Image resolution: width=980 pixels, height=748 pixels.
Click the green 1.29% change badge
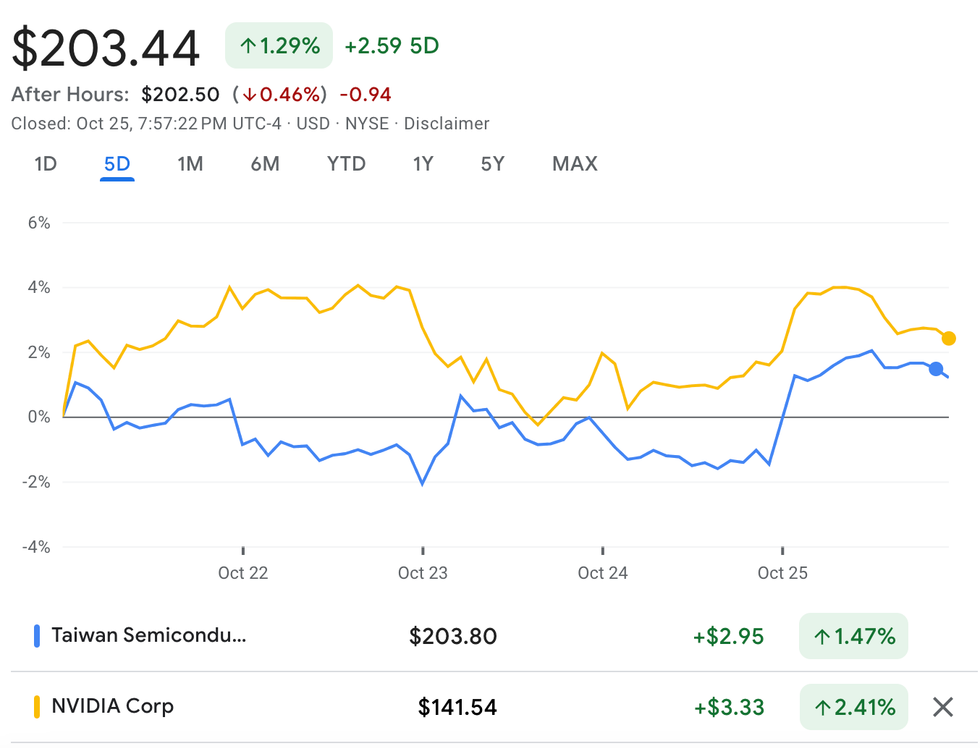279,46
